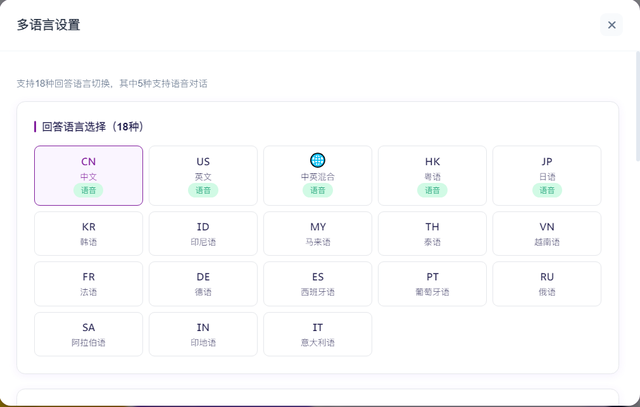This screenshot has height=407, width=640.
Task: Select RU Russian language option
Action: 547,284
